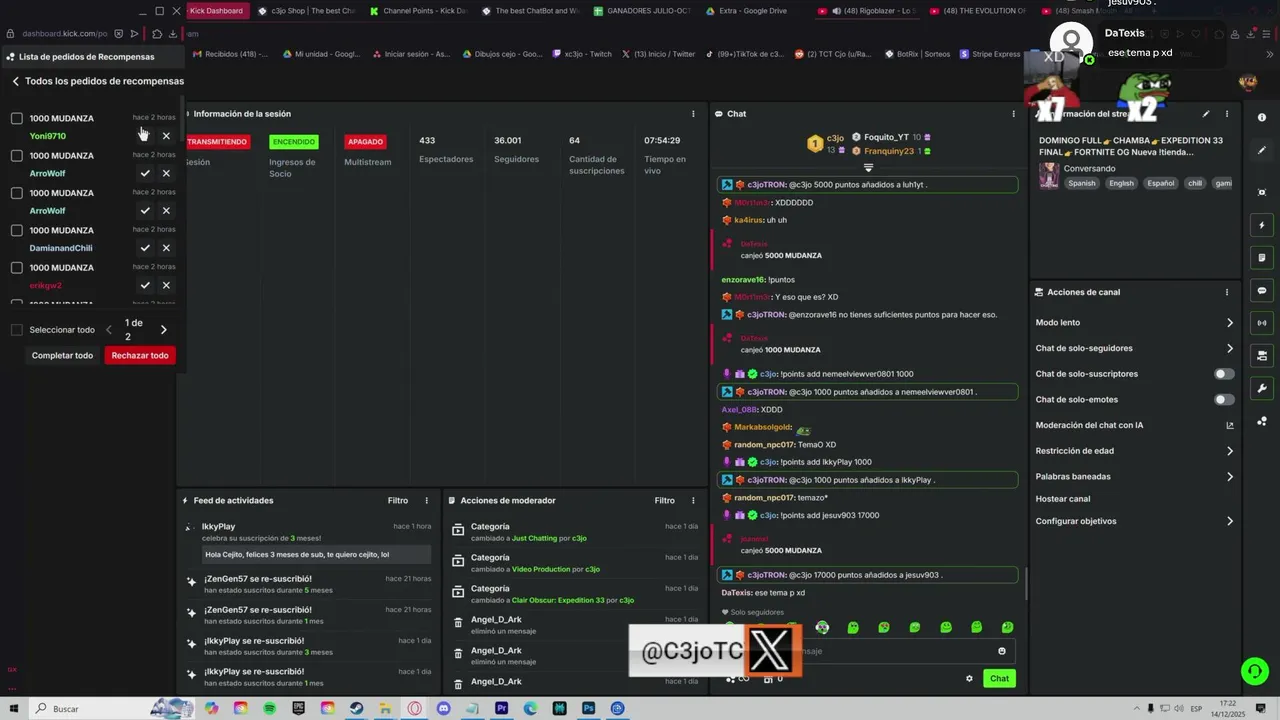Check second ArroWolf request checkbox
The height and width of the screenshot is (720, 1280).
click(x=17, y=193)
